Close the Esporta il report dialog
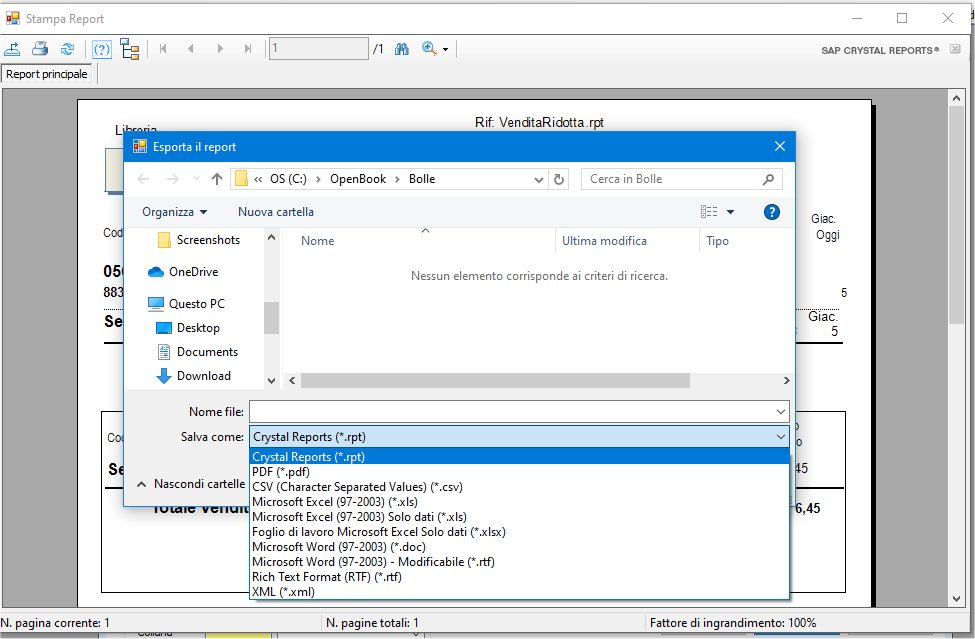 780,146
